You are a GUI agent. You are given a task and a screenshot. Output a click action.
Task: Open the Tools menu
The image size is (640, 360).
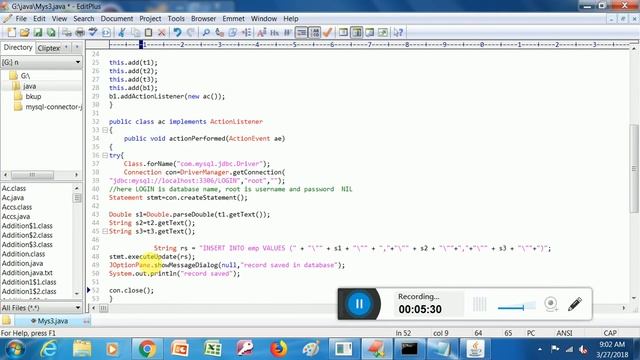176,19
